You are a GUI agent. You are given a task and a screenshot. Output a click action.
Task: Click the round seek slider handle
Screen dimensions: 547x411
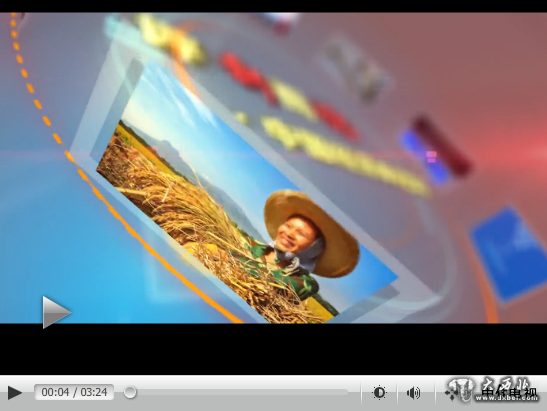[130, 392]
